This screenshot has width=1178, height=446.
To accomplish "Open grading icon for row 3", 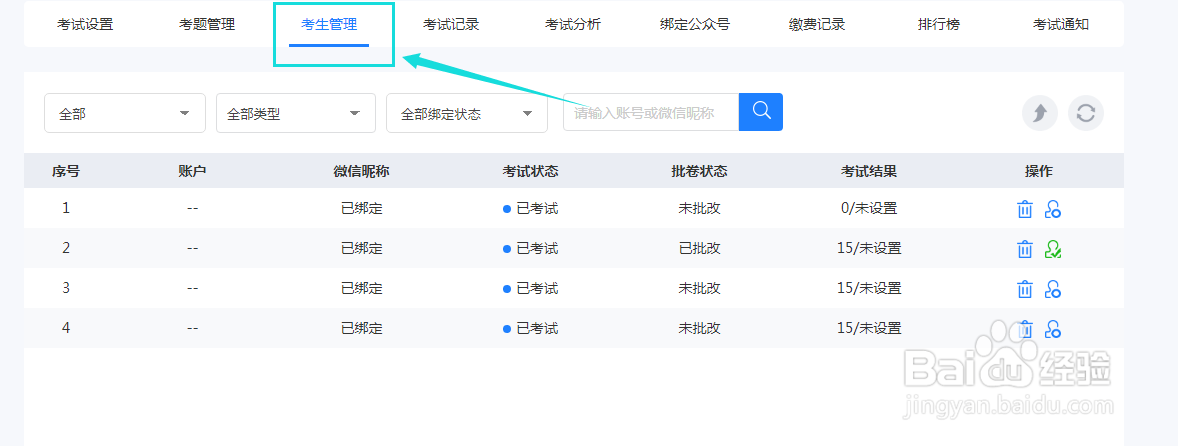I will (1053, 288).
